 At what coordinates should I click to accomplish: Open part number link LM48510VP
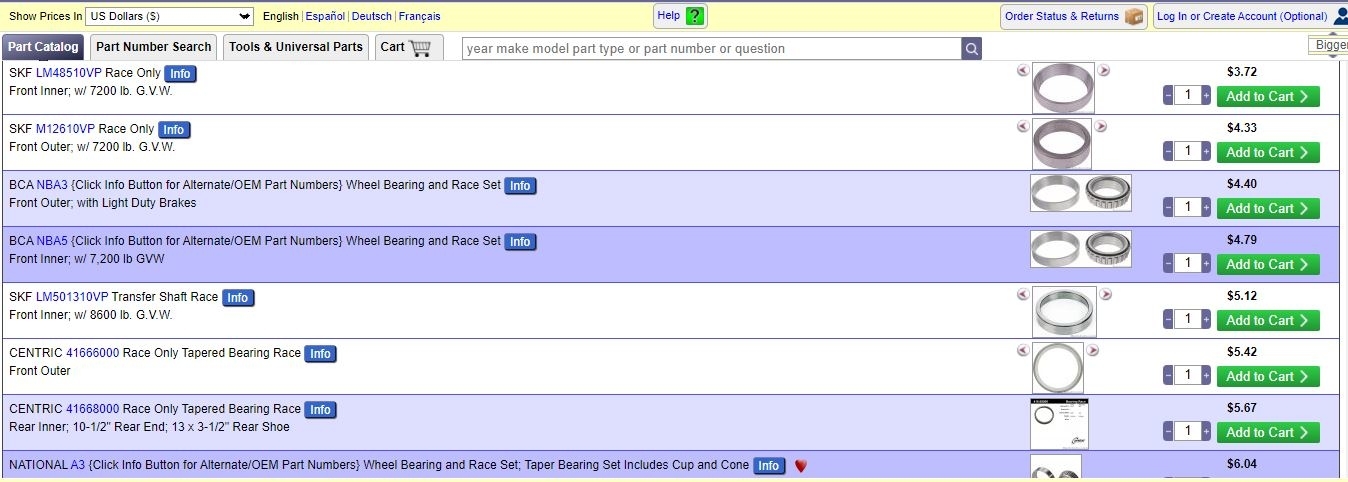(x=69, y=73)
